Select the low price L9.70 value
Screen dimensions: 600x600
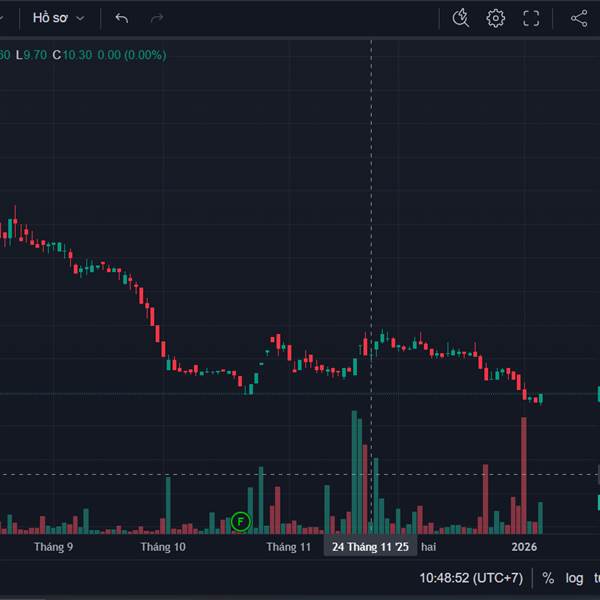point(31,55)
